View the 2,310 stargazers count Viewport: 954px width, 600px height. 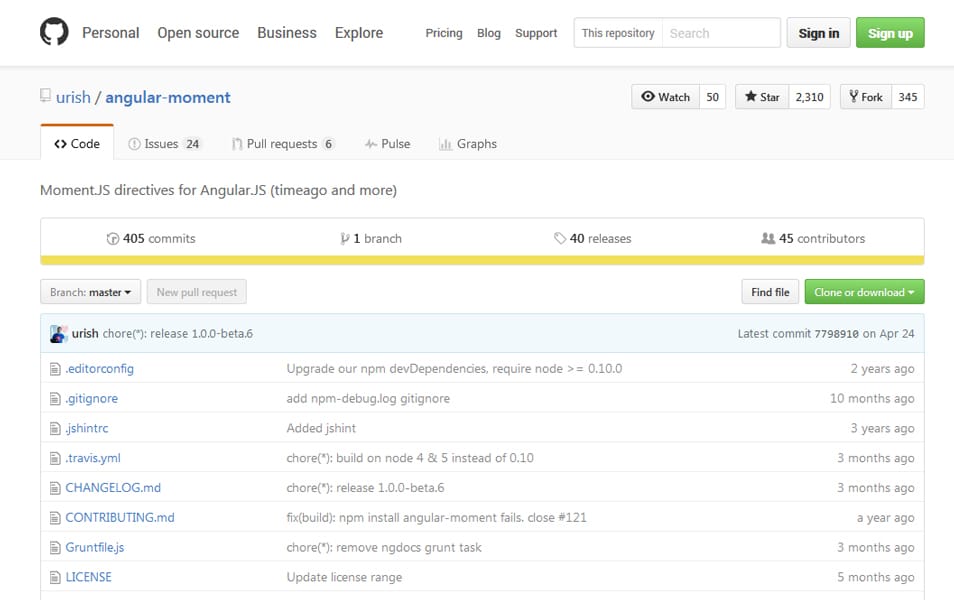click(809, 97)
